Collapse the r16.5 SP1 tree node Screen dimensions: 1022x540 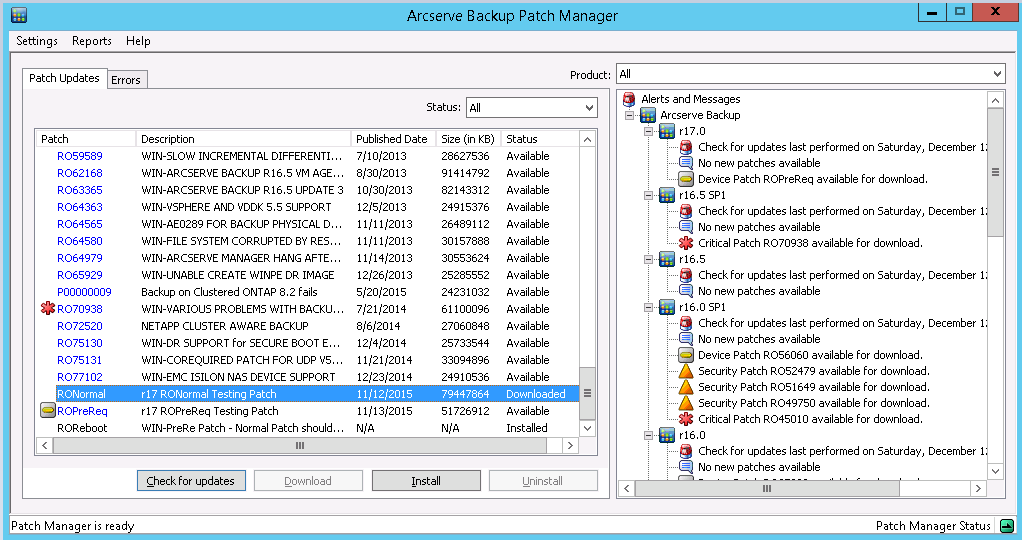point(649,195)
